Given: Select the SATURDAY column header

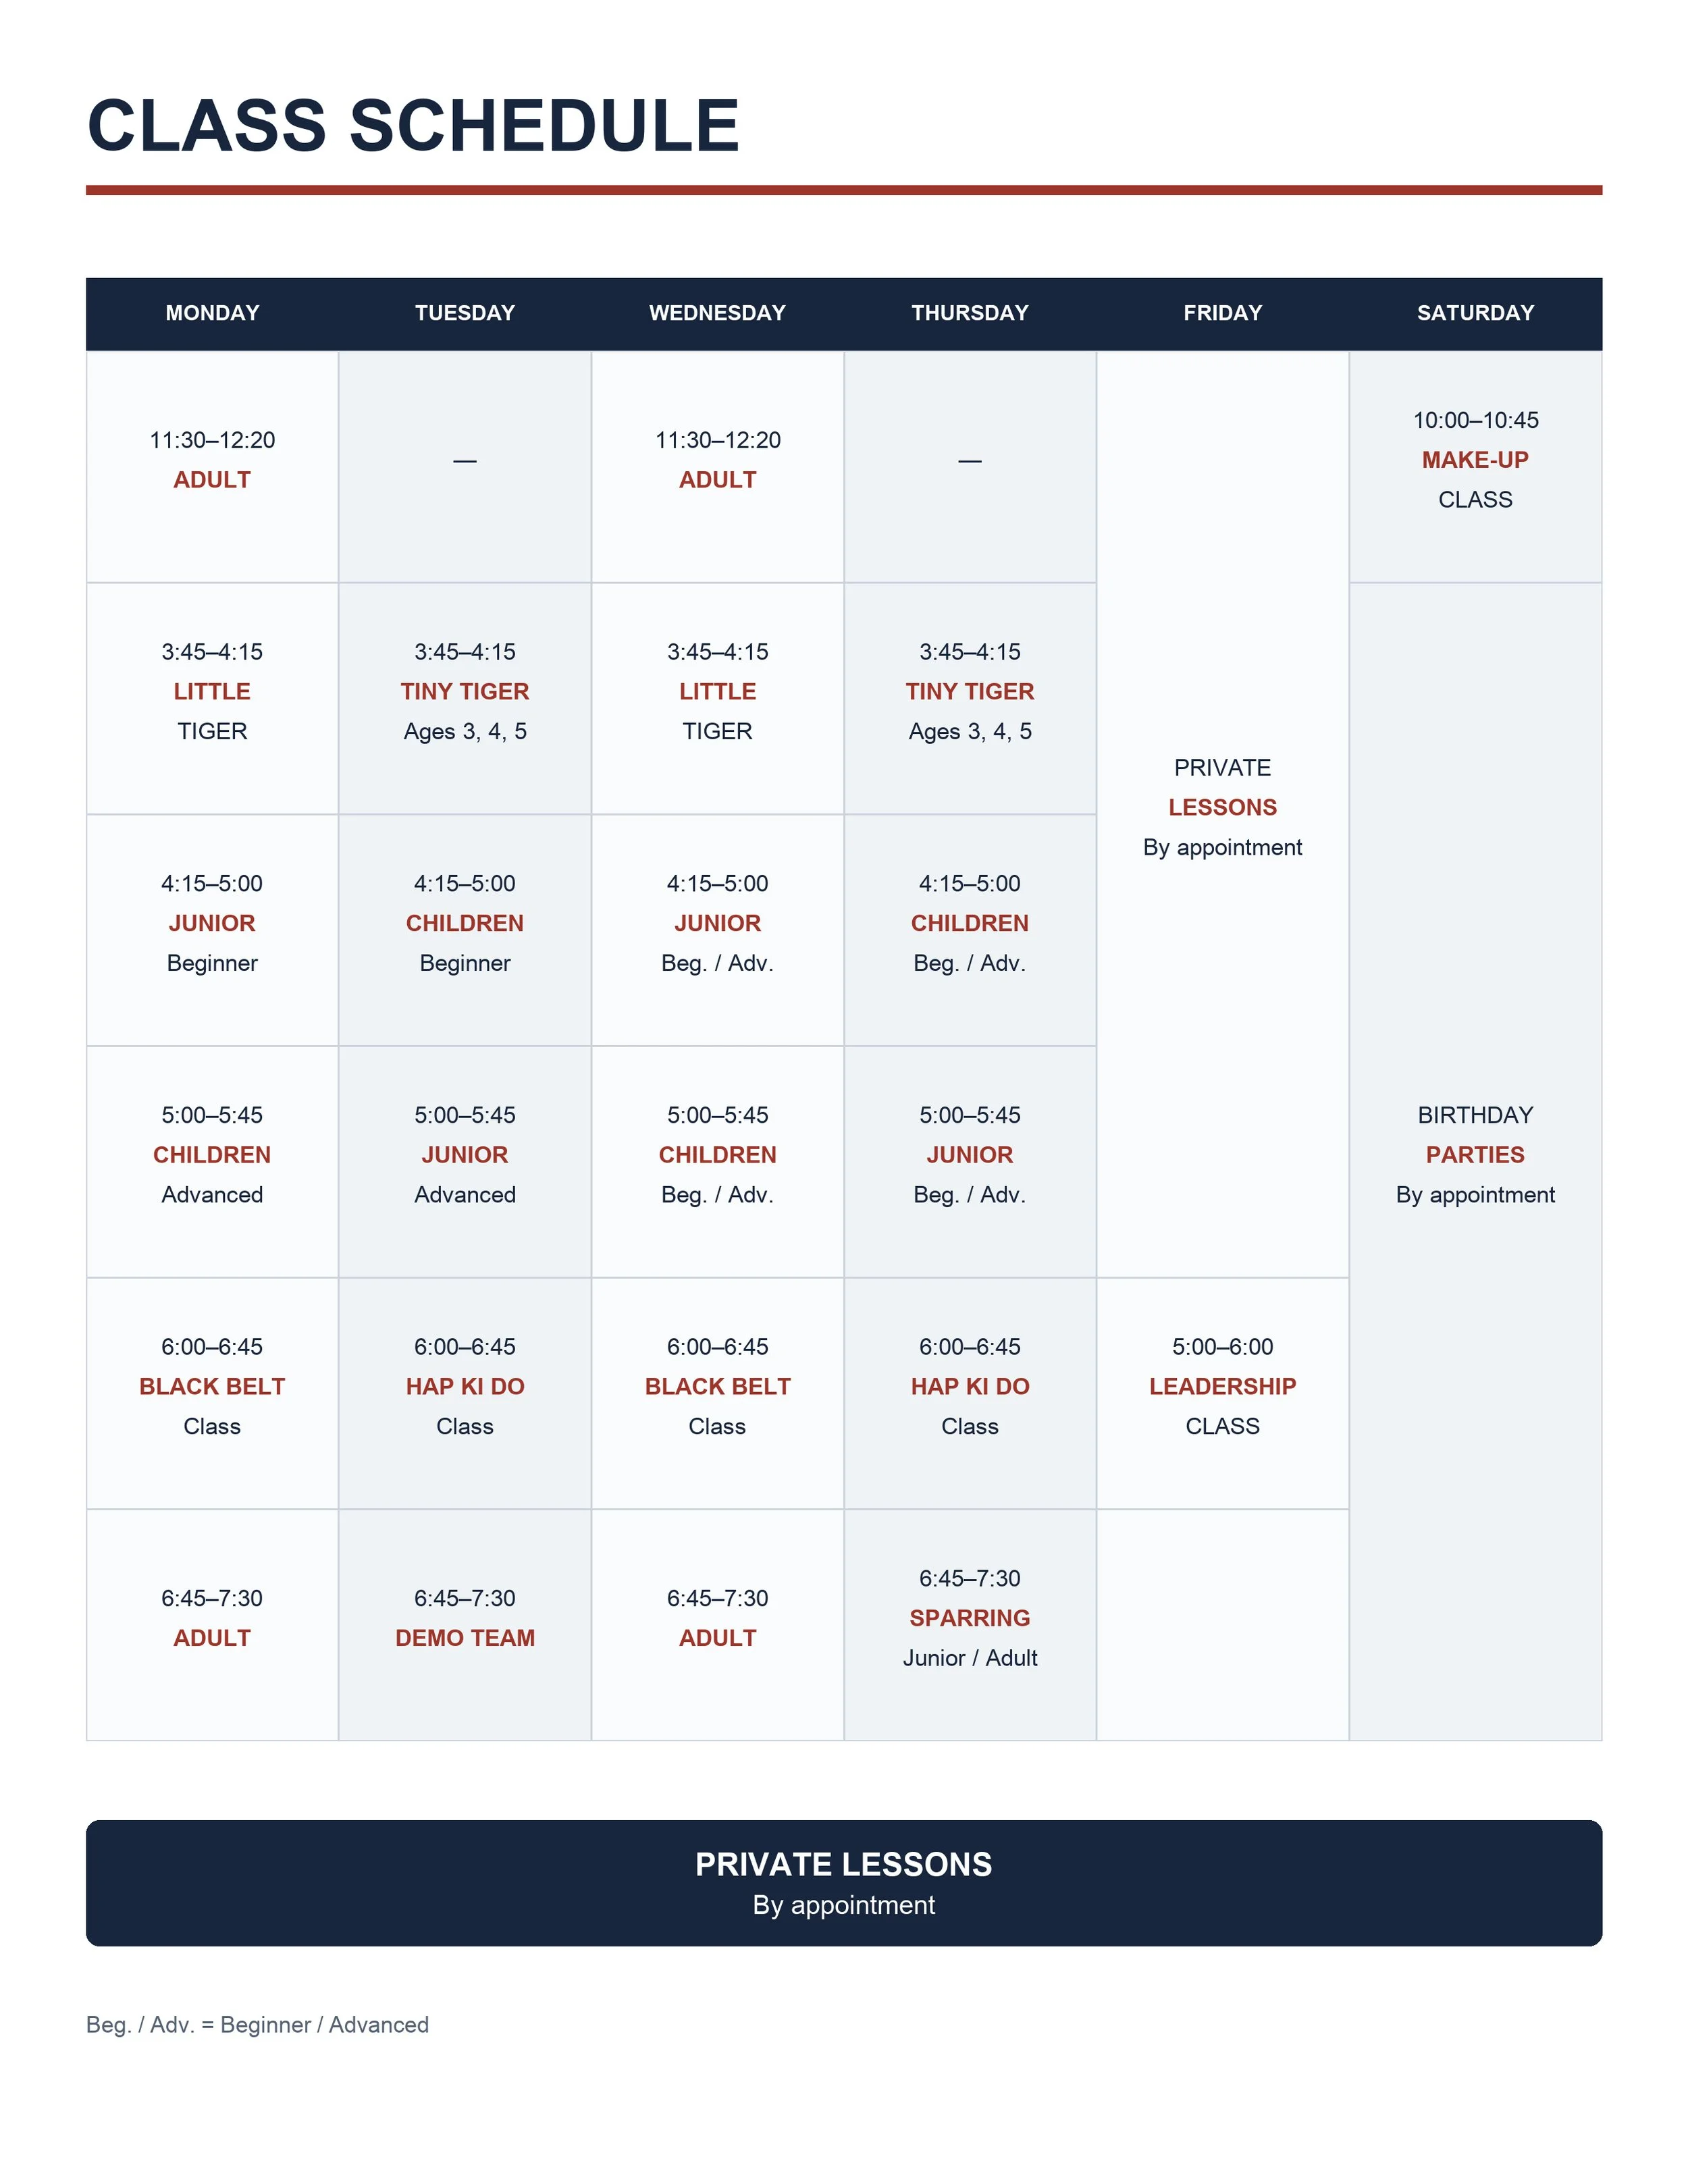Looking at the screenshot, I should [x=1475, y=313].
